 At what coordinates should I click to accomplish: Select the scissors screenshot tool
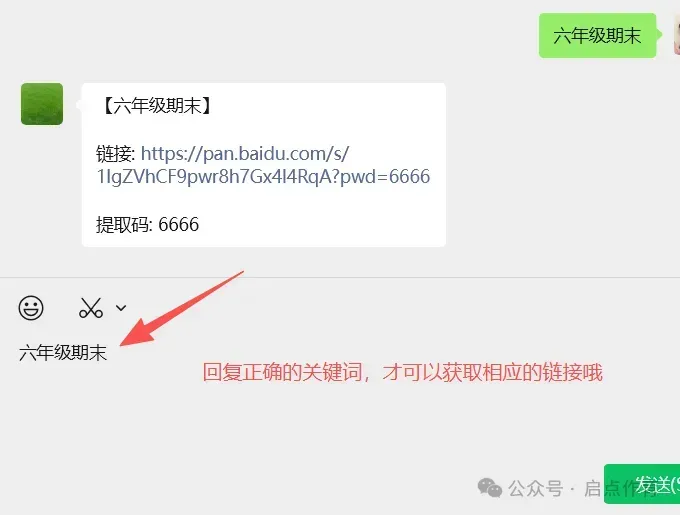tap(91, 308)
